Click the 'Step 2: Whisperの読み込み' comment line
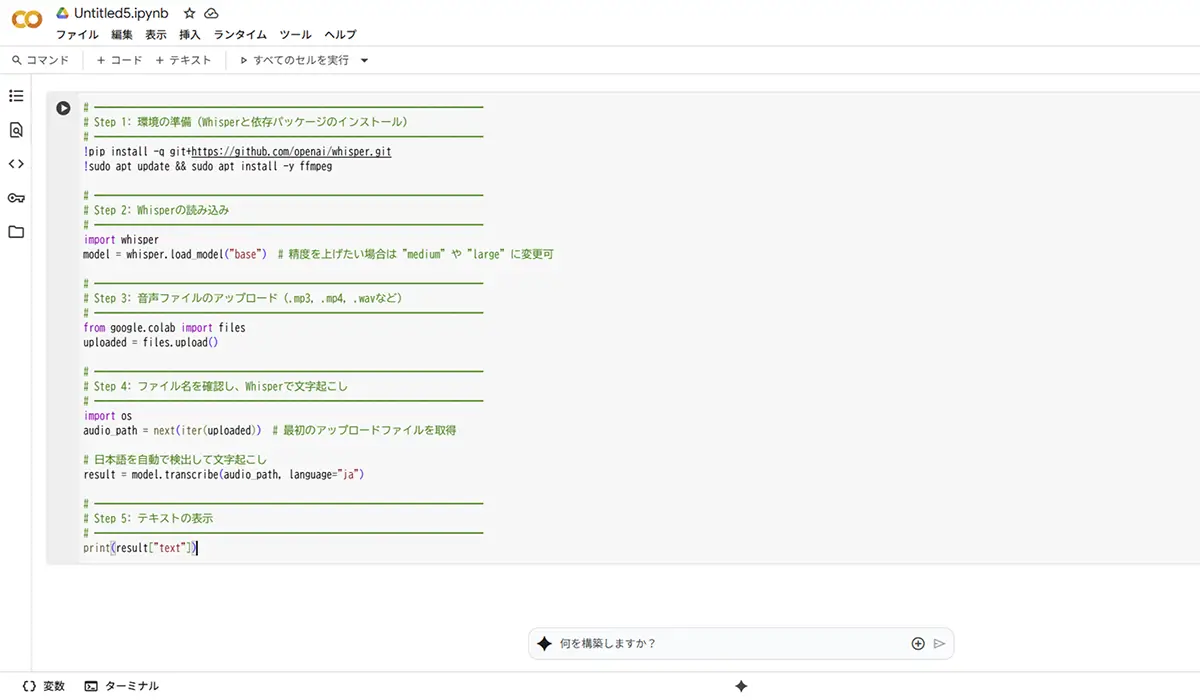The image size is (1200, 700). [157, 210]
